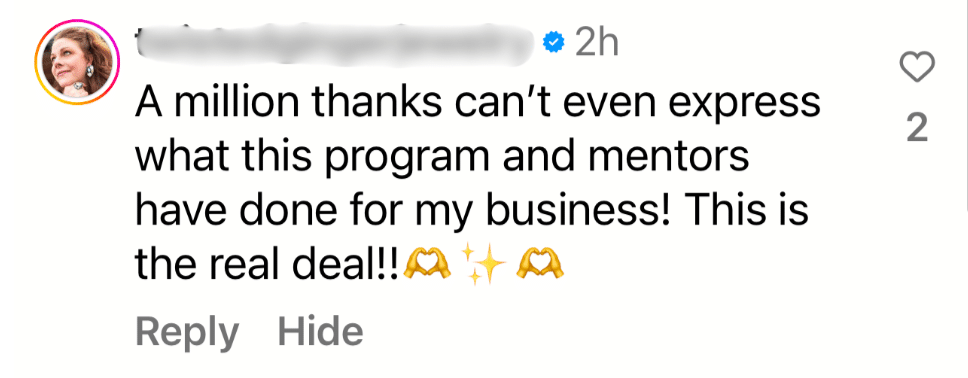Image resolution: width=968 pixels, height=378 pixels.
Task: Like the comment with the heart icon
Action: point(917,67)
